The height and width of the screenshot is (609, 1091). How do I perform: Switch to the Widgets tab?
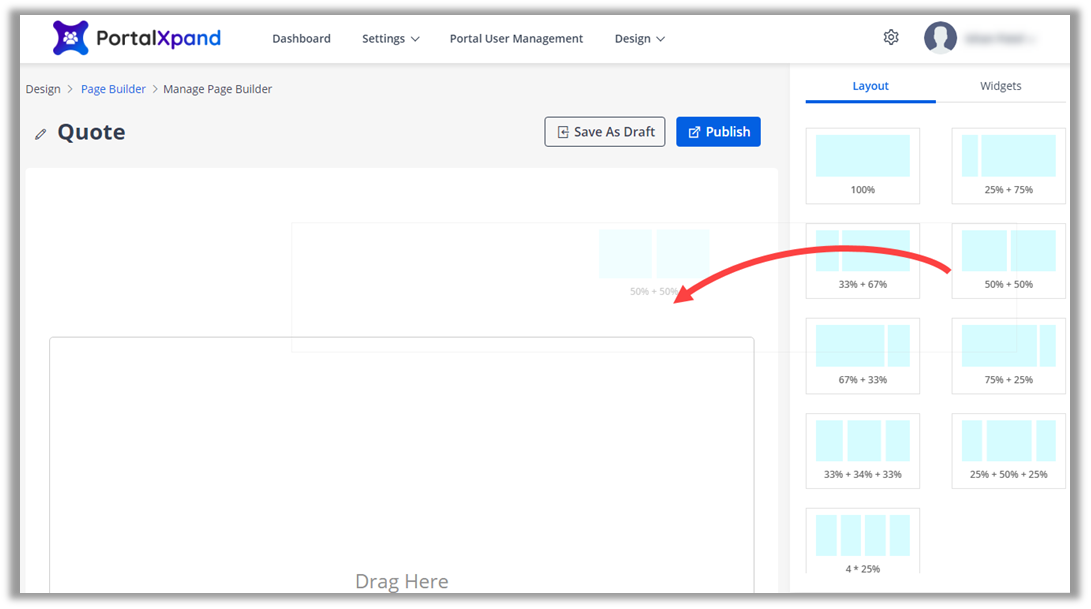pos(1000,86)
